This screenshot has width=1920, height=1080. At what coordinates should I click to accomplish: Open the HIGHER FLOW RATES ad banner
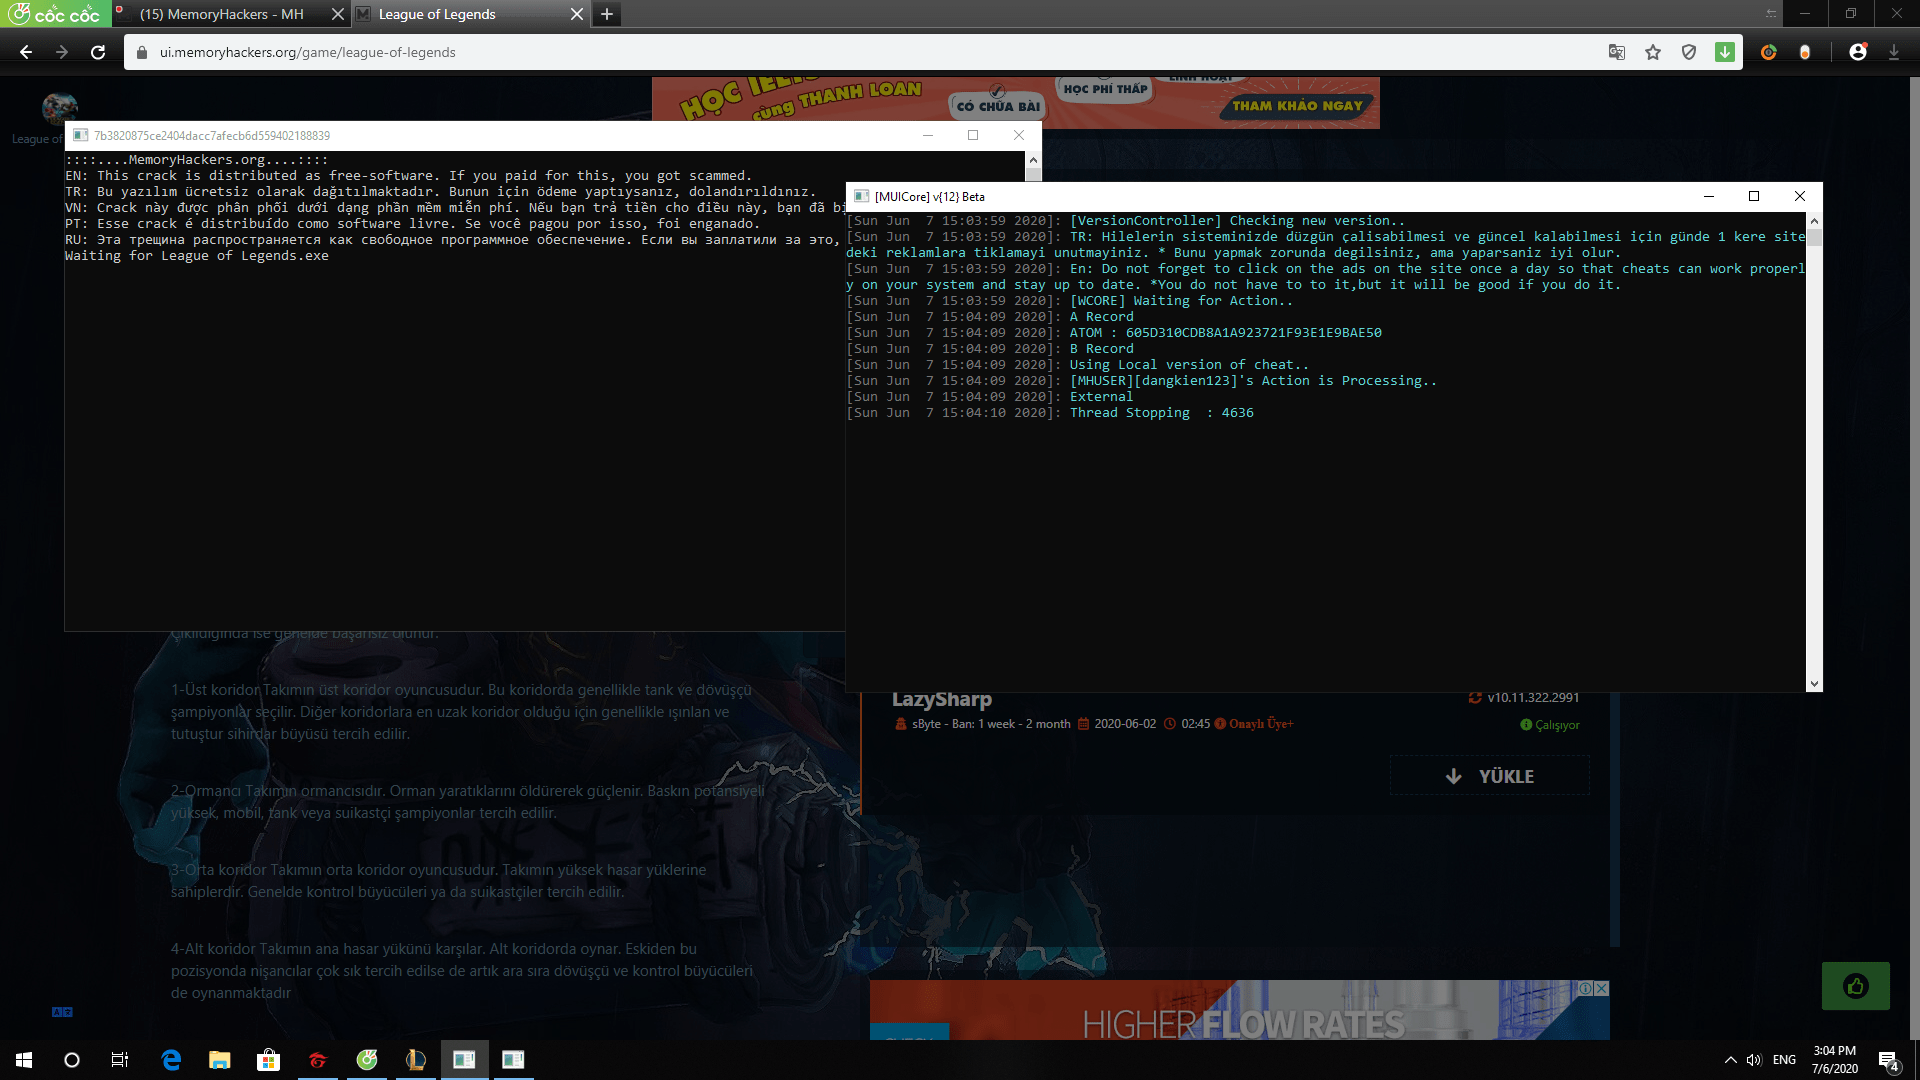click(1240, 1010)
